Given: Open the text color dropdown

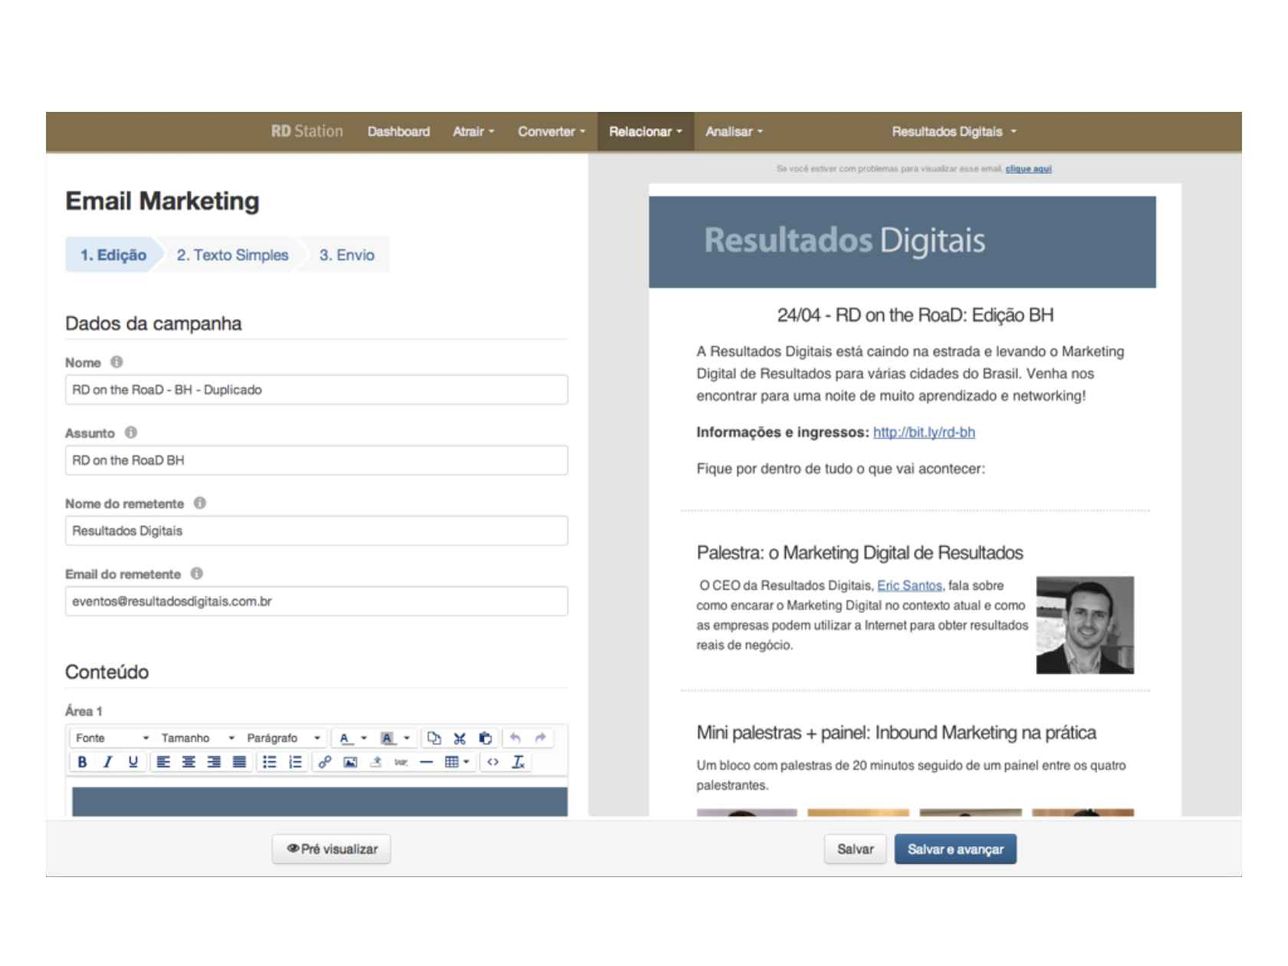Looking at the screenshot, I should point(353,738).
